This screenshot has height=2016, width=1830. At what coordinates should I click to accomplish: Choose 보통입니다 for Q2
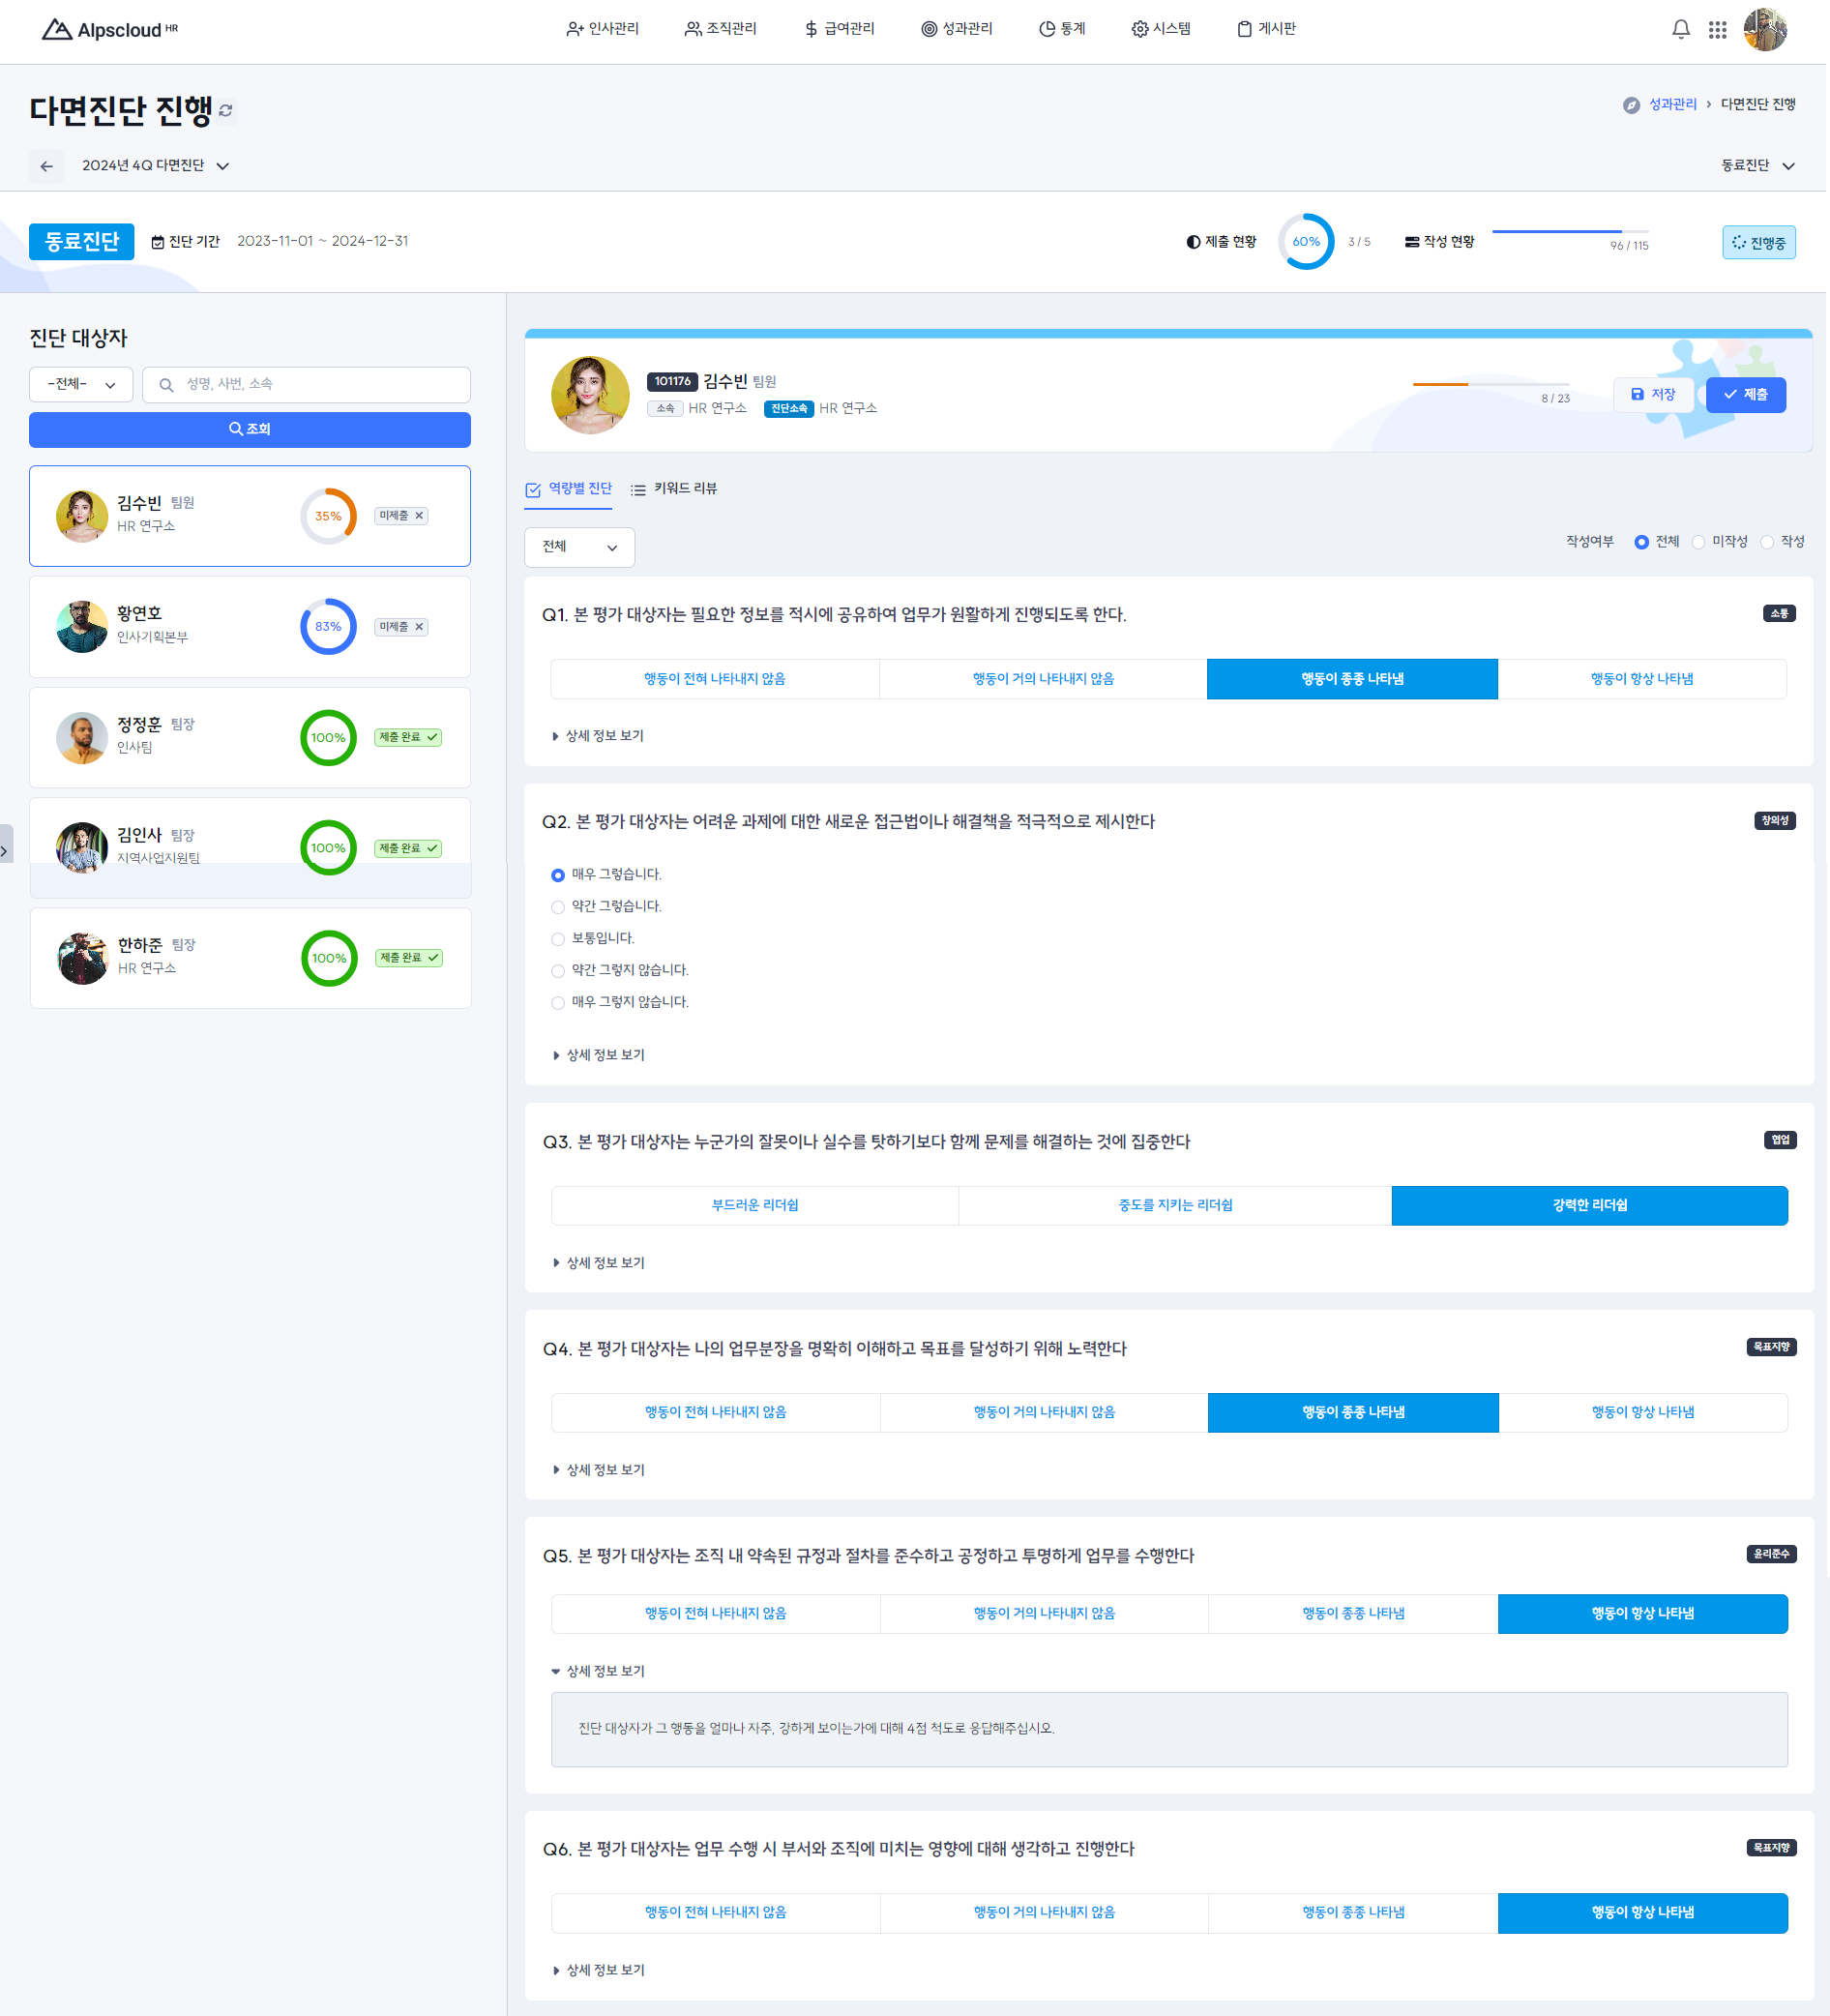(559, 940)
